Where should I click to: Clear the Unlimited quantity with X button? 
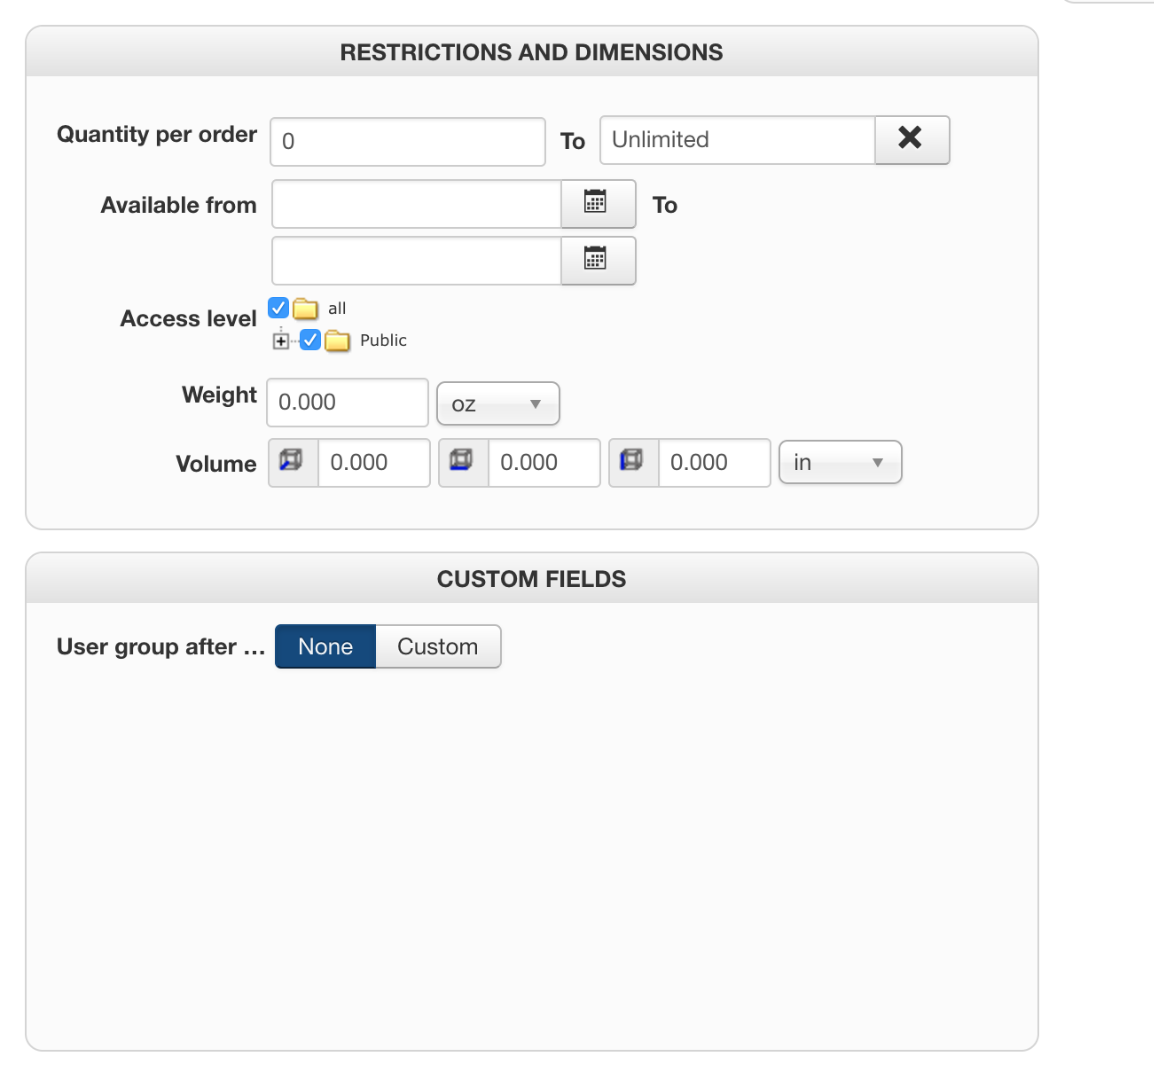point(911,139)
